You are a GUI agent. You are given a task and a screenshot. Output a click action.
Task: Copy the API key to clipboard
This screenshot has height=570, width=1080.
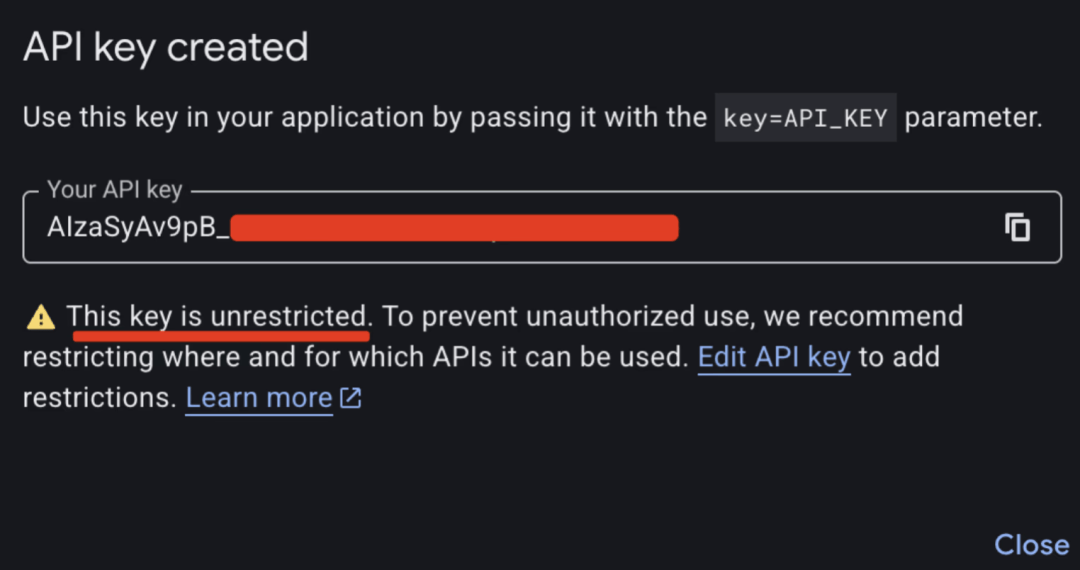pos(1017,227)
